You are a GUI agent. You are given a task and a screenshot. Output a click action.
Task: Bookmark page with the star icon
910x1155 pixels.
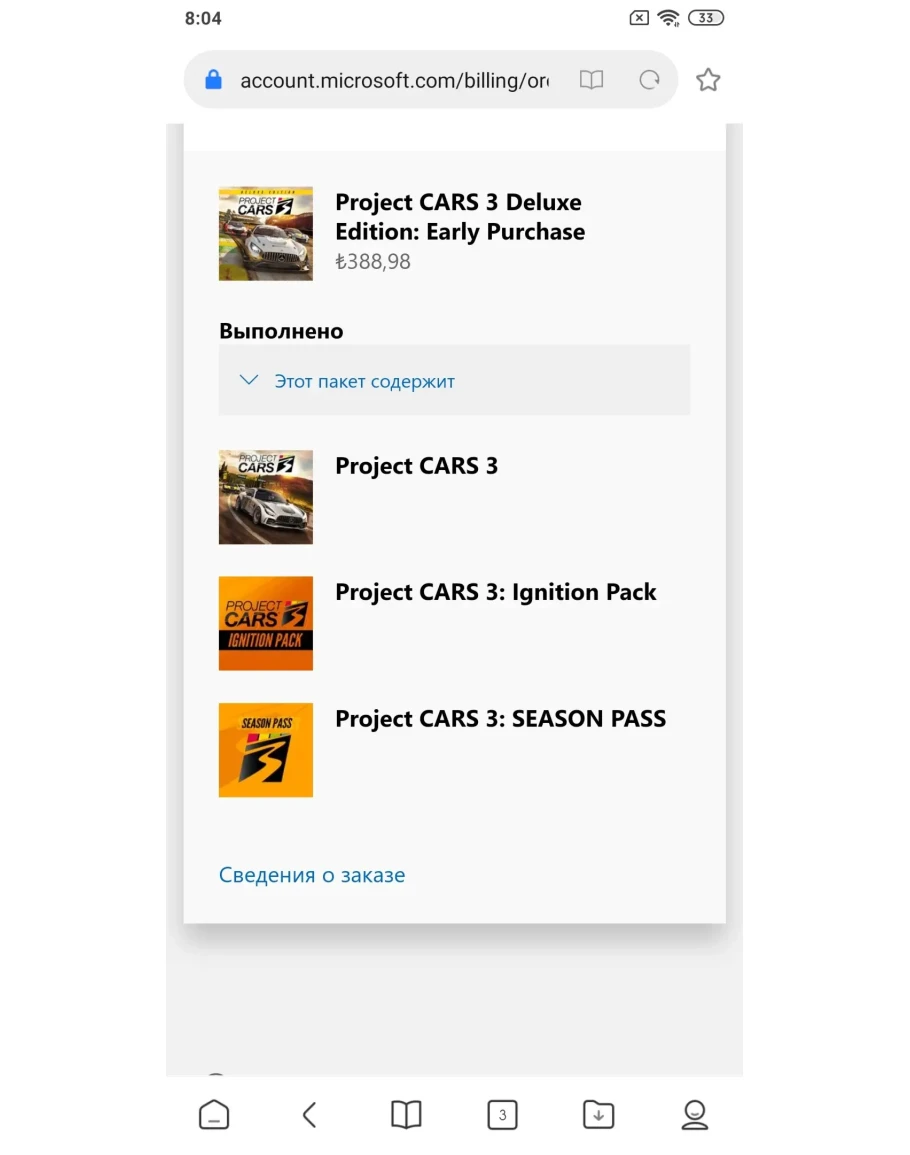click(708, 80)
